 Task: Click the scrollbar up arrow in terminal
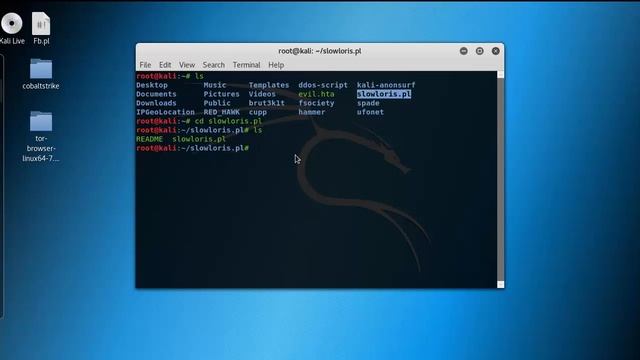[x=500, y=74]
